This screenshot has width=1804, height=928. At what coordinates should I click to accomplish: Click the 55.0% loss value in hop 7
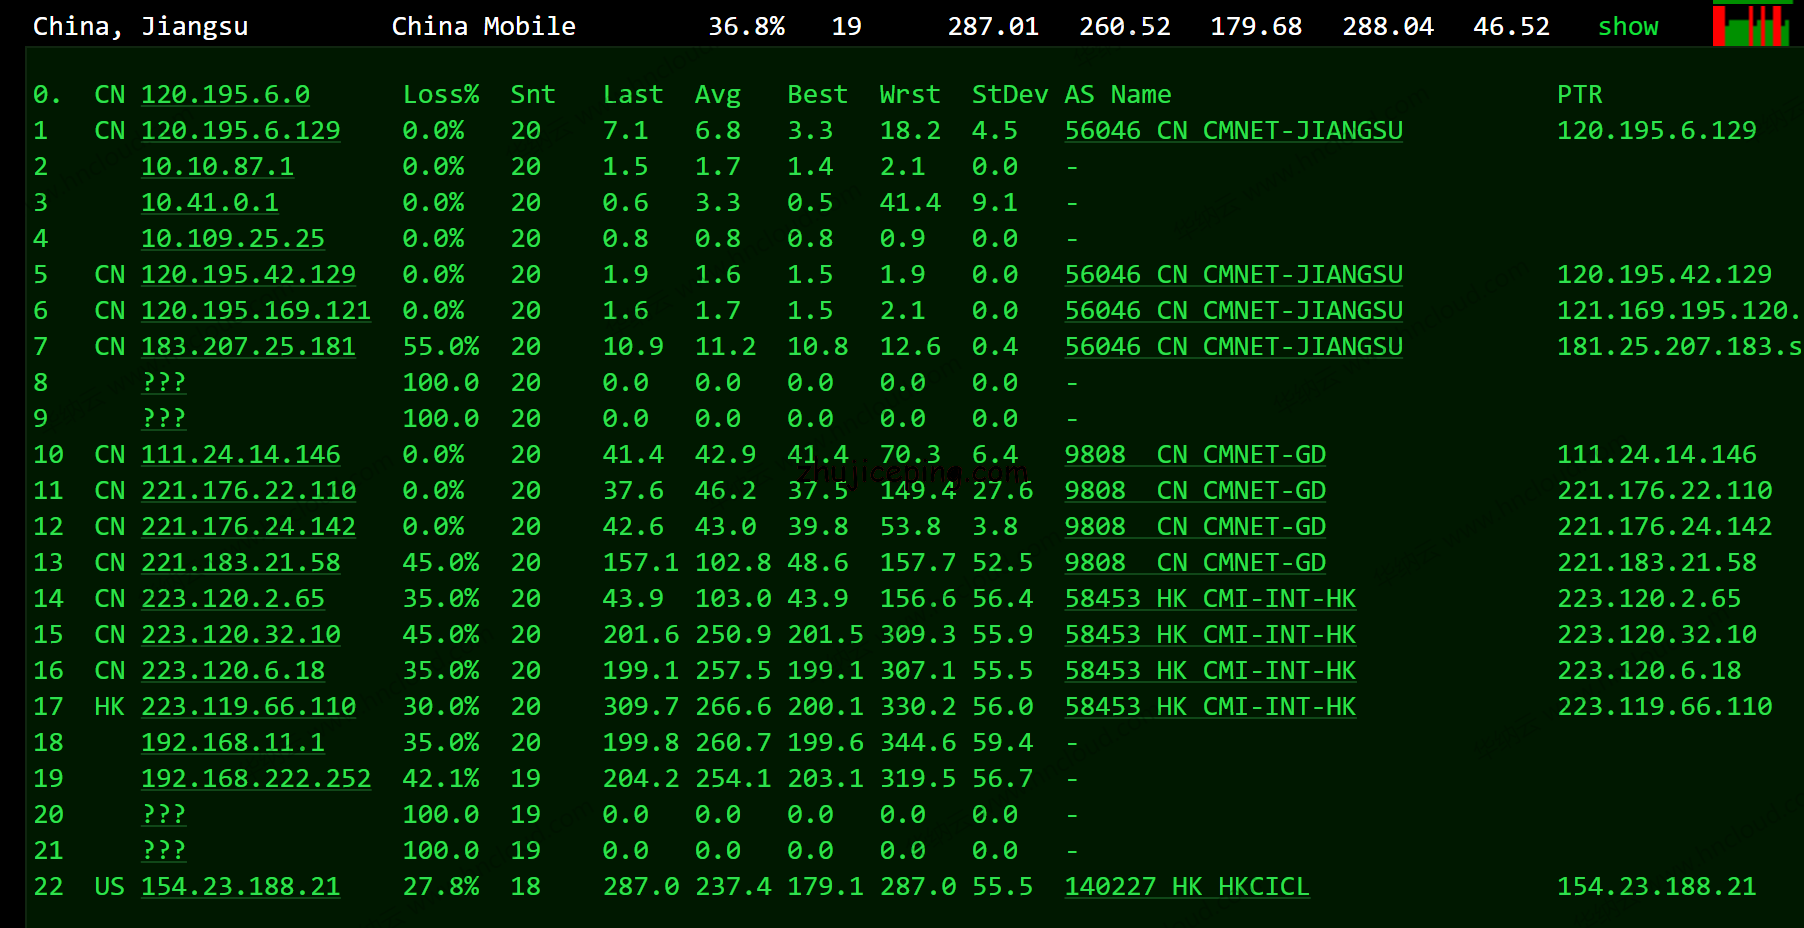coord(441,347)
